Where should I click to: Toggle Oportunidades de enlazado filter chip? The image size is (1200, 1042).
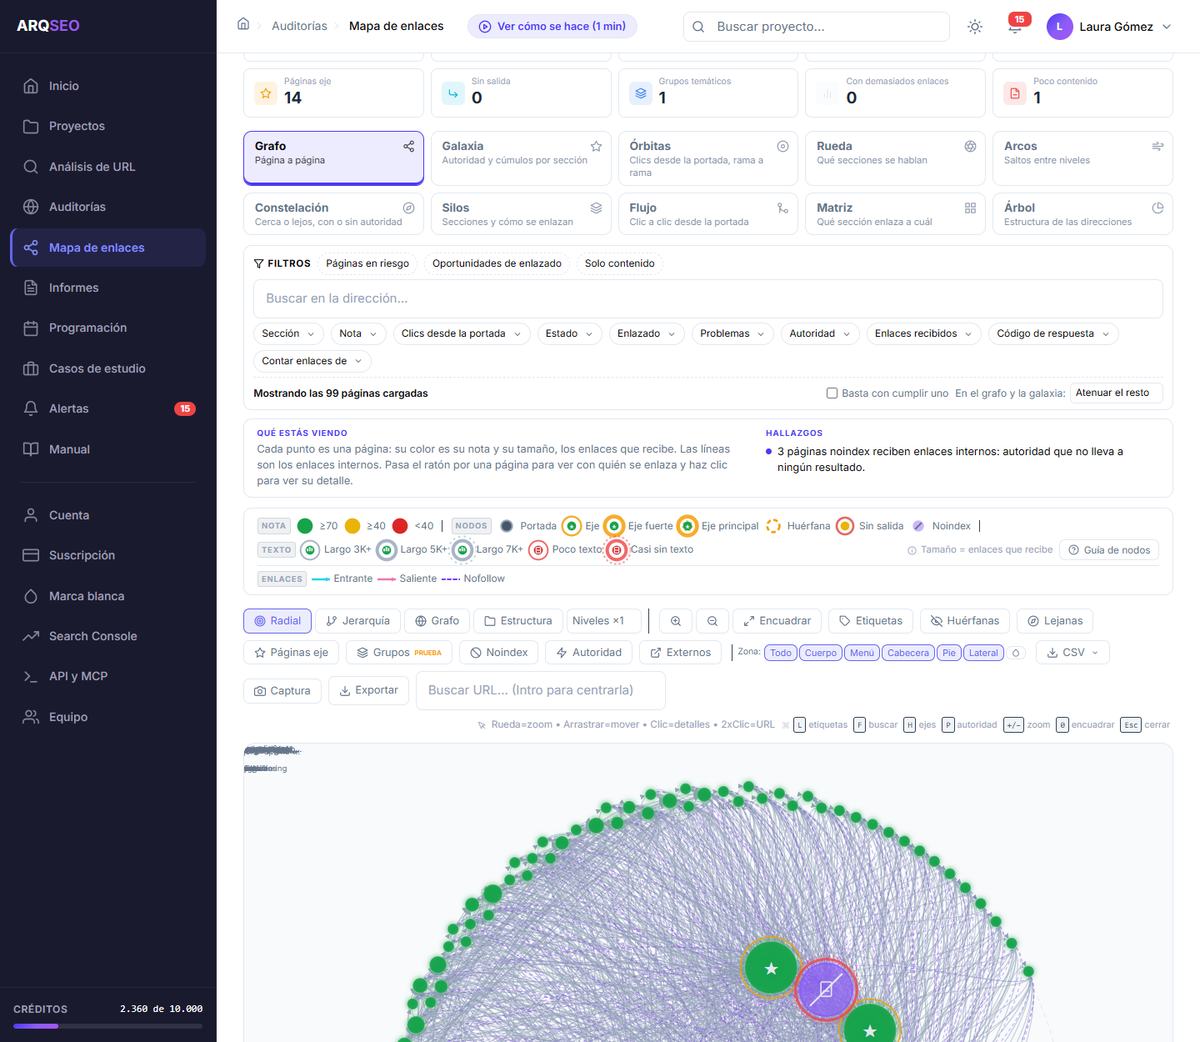click(x=497, y=264)
